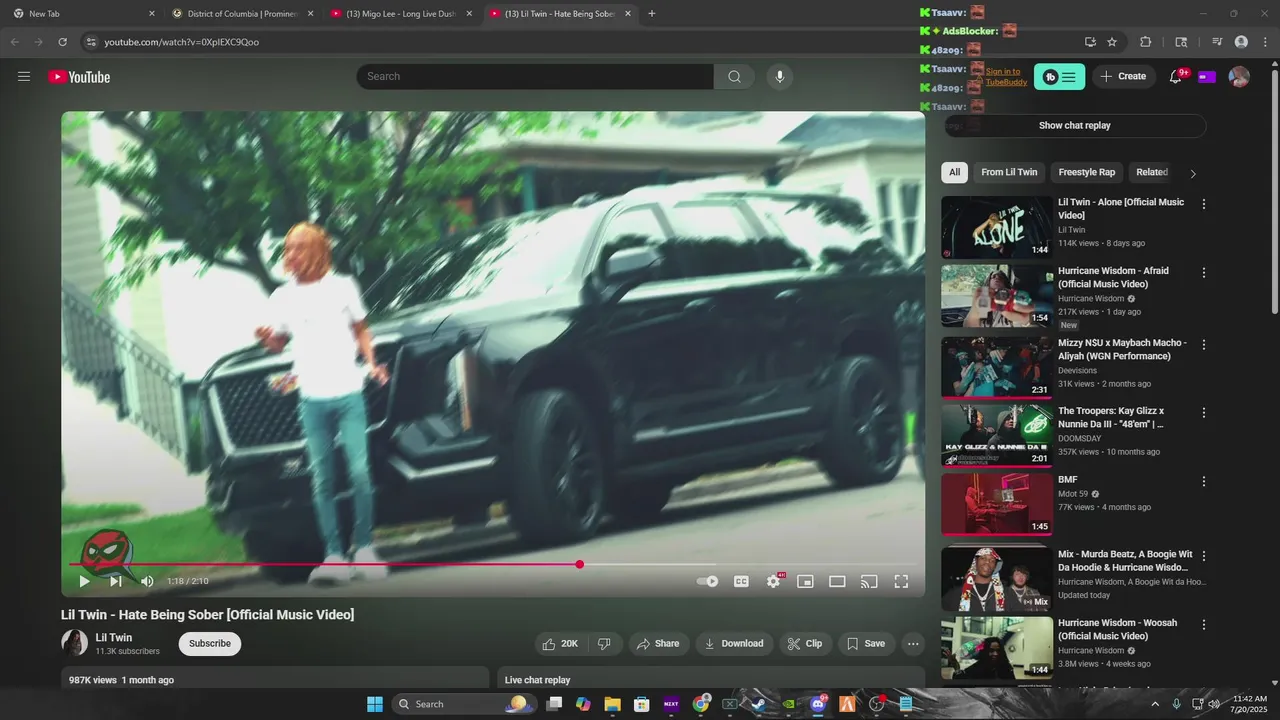The width and height of the screenshot is (1280, 720).
Task: Toggle the autoplay switch in player
Action: click(x=708, y=581)
